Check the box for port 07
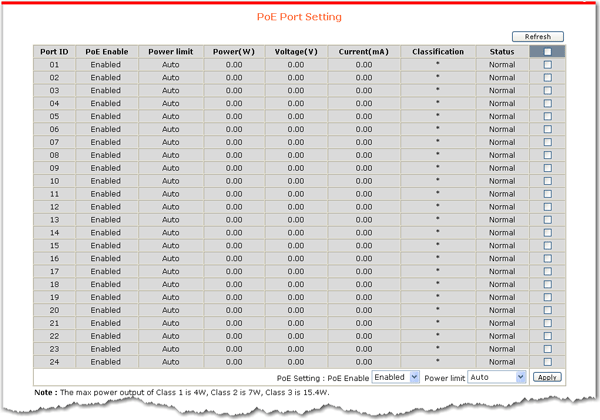This screenshot has width=600, height=420. point(548,142)
